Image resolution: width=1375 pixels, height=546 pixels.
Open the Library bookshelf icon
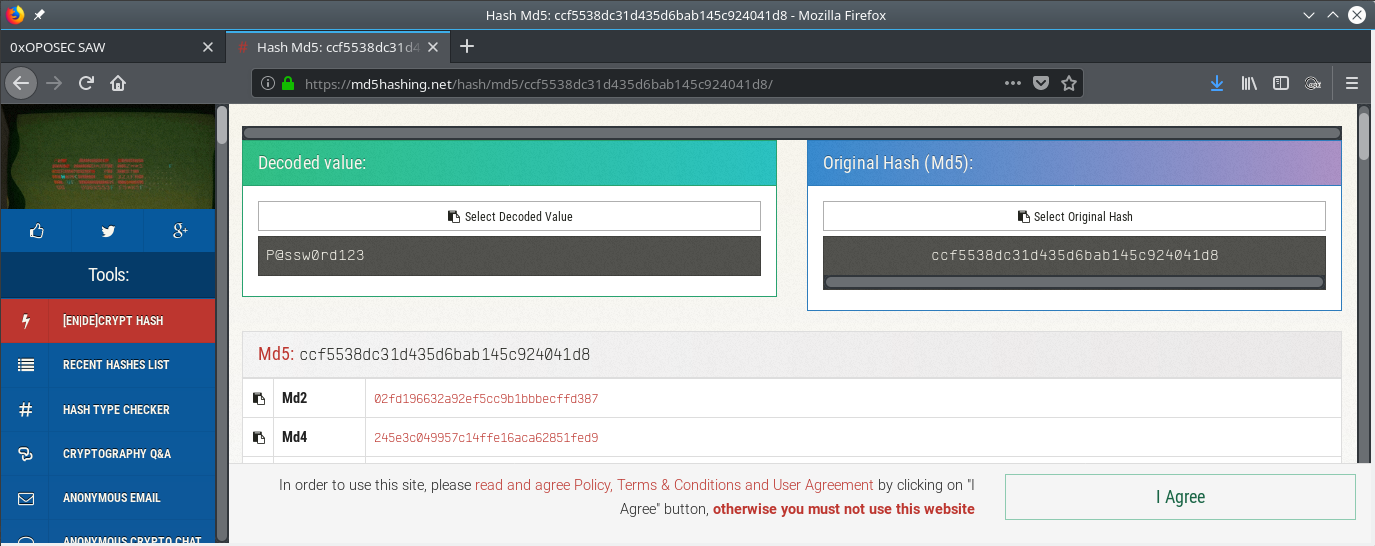coord(1249,84)
